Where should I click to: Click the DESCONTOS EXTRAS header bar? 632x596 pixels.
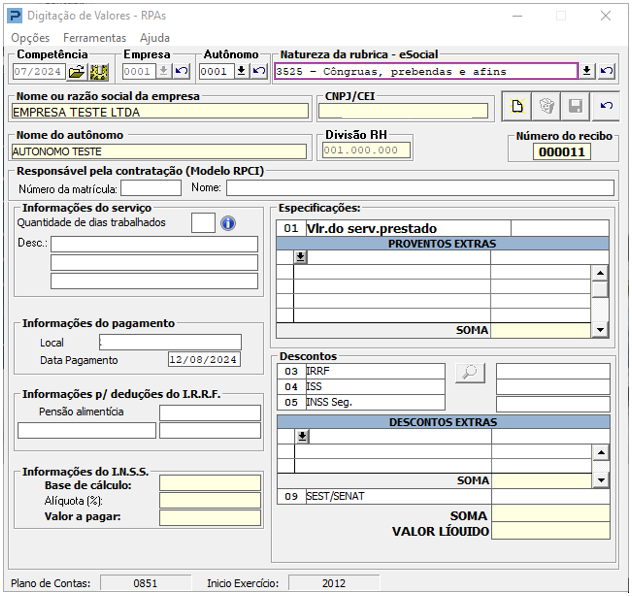point(443,422)
